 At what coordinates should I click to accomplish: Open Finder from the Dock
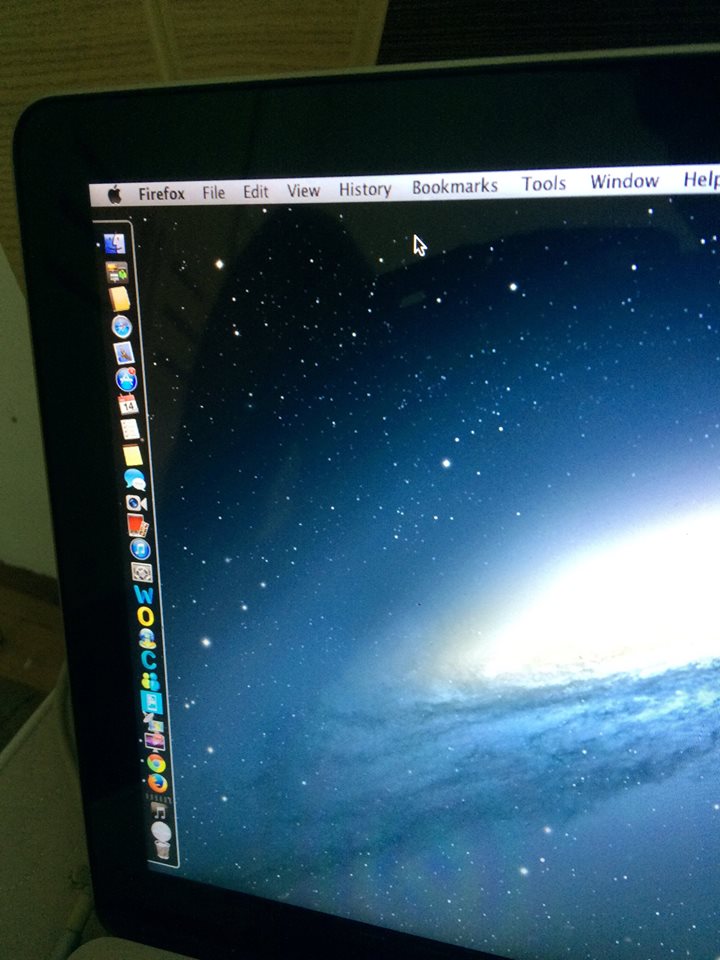[x=114, y=244]
